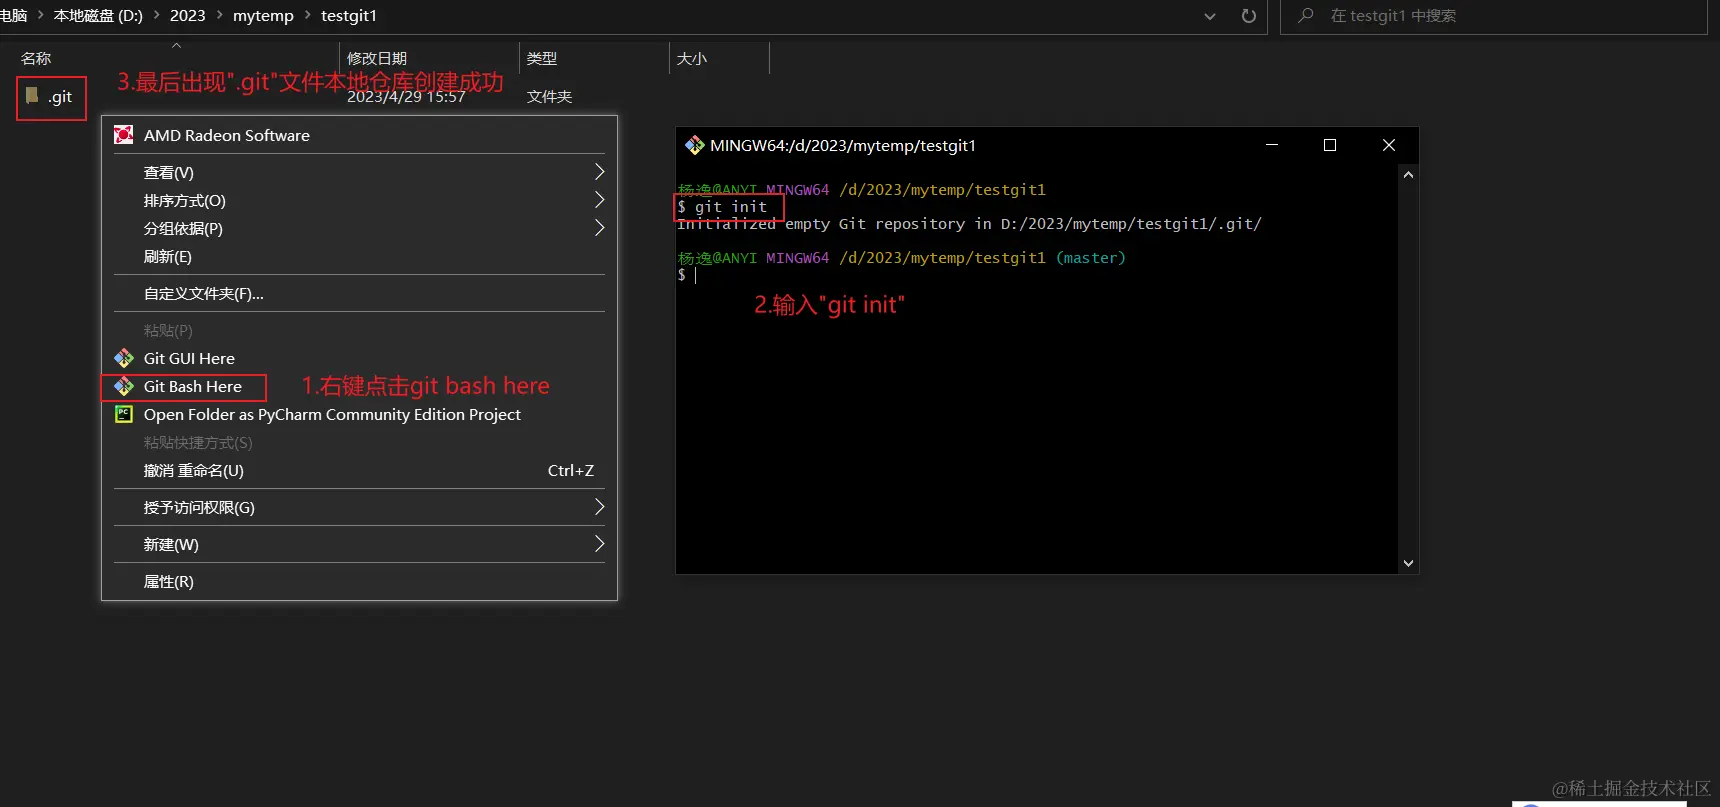The width and height of the screenshot is (1720, 807).
Task: Sort by the 大小 column header
Action: tap(692, 59)
